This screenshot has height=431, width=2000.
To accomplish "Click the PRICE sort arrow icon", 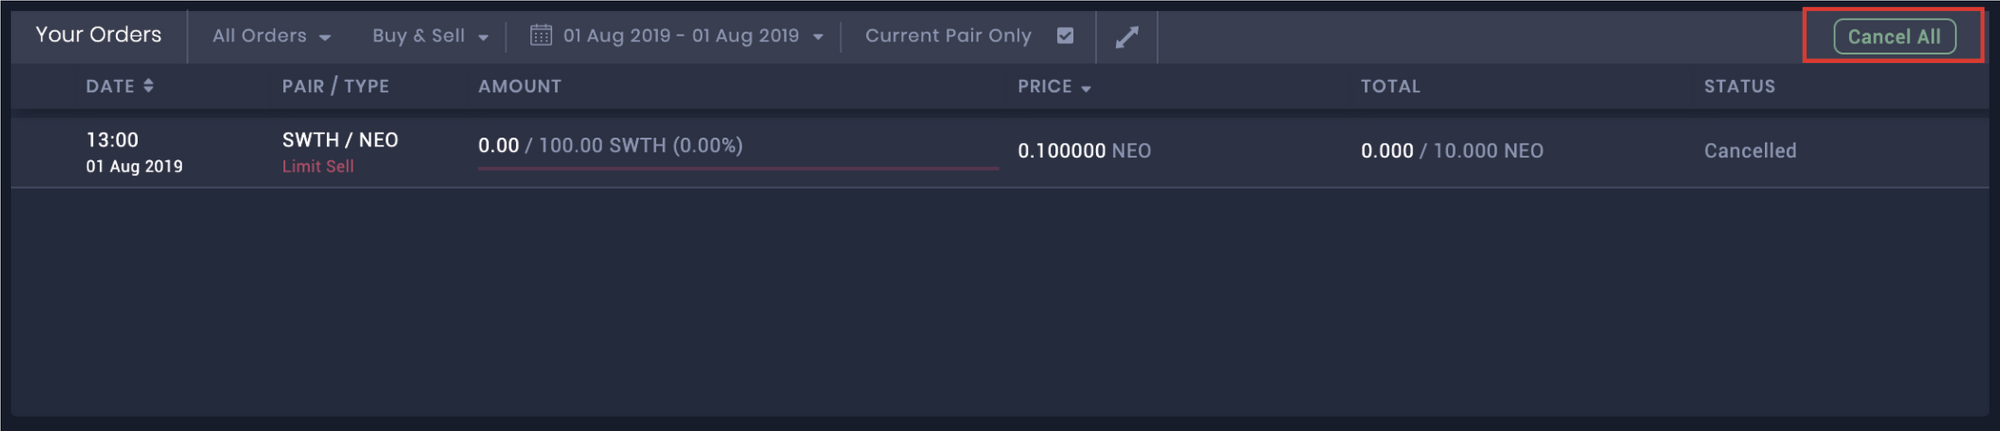I will point(1086,89).
